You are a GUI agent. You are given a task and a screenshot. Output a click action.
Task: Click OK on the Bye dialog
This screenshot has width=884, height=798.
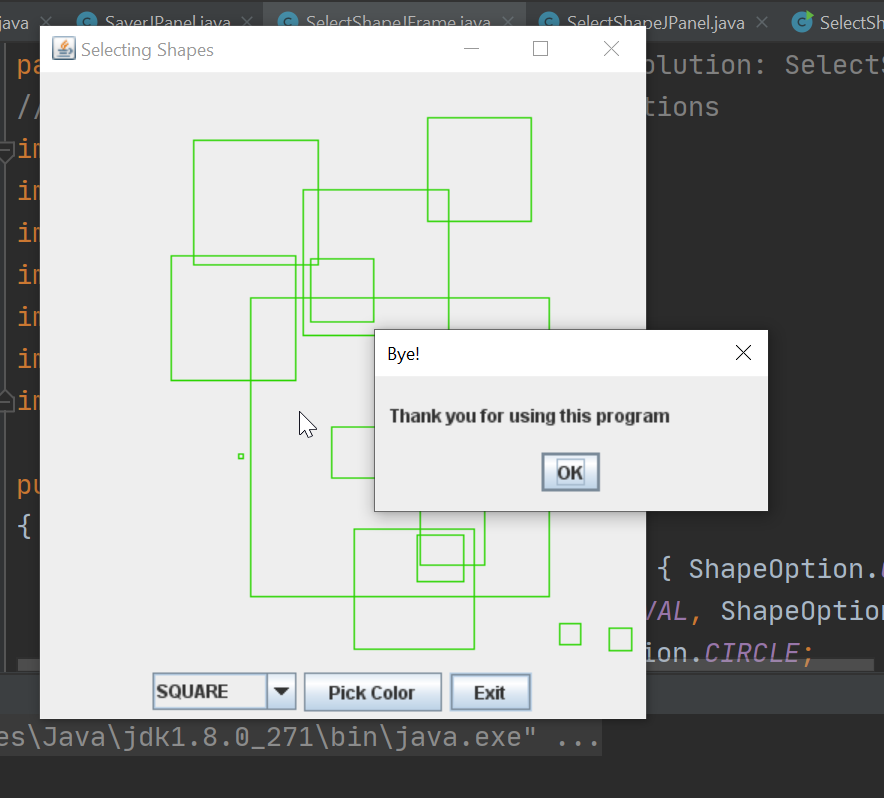coord(570,471)
